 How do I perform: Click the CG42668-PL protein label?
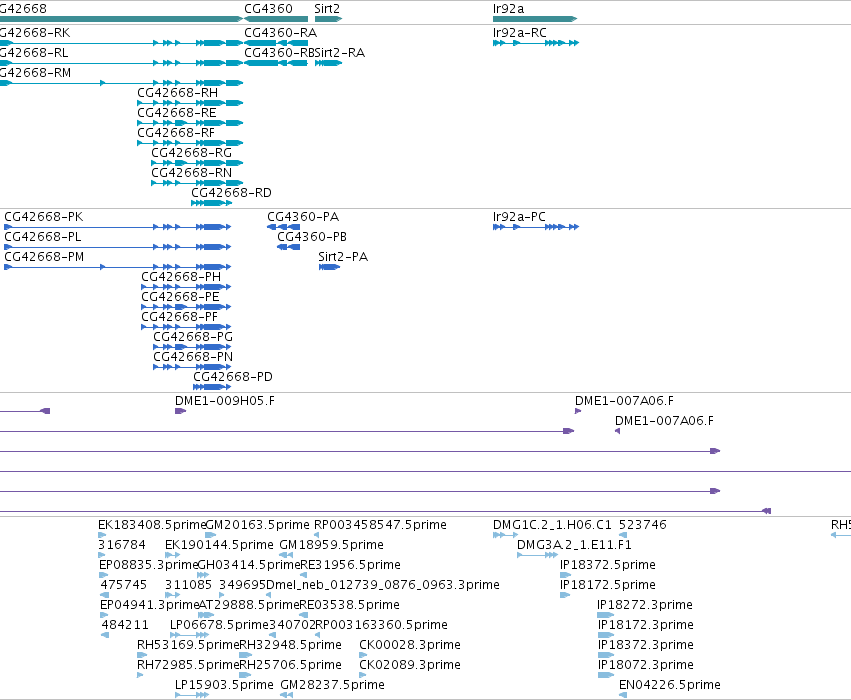[43, 237]
